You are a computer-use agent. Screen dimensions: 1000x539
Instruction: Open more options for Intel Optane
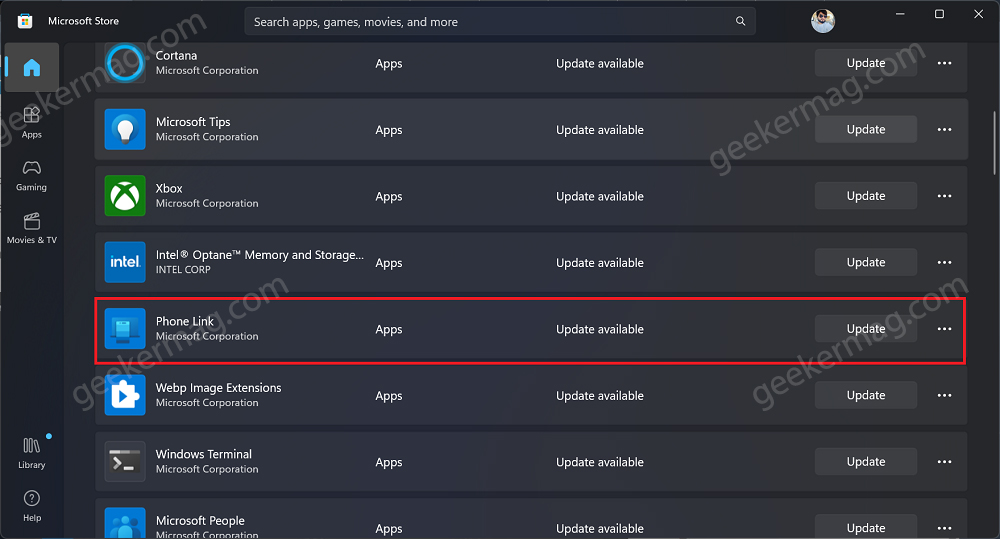[x=945, y=262]
